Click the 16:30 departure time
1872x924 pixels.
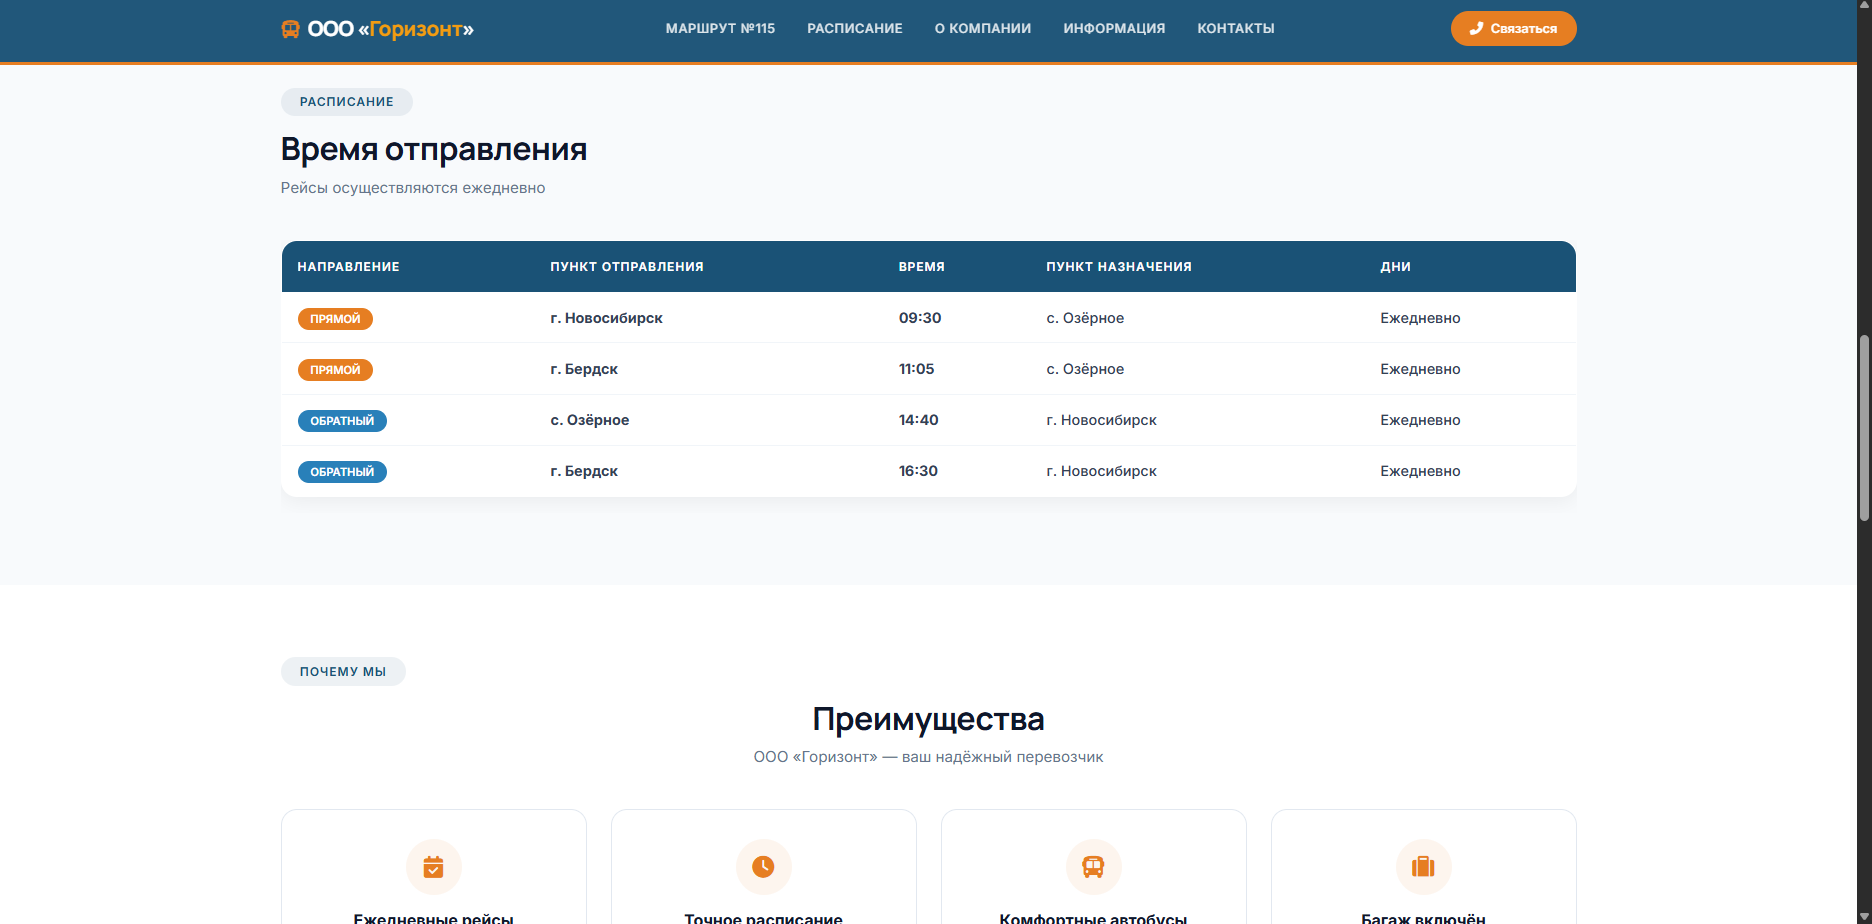(x=918, y=471)
